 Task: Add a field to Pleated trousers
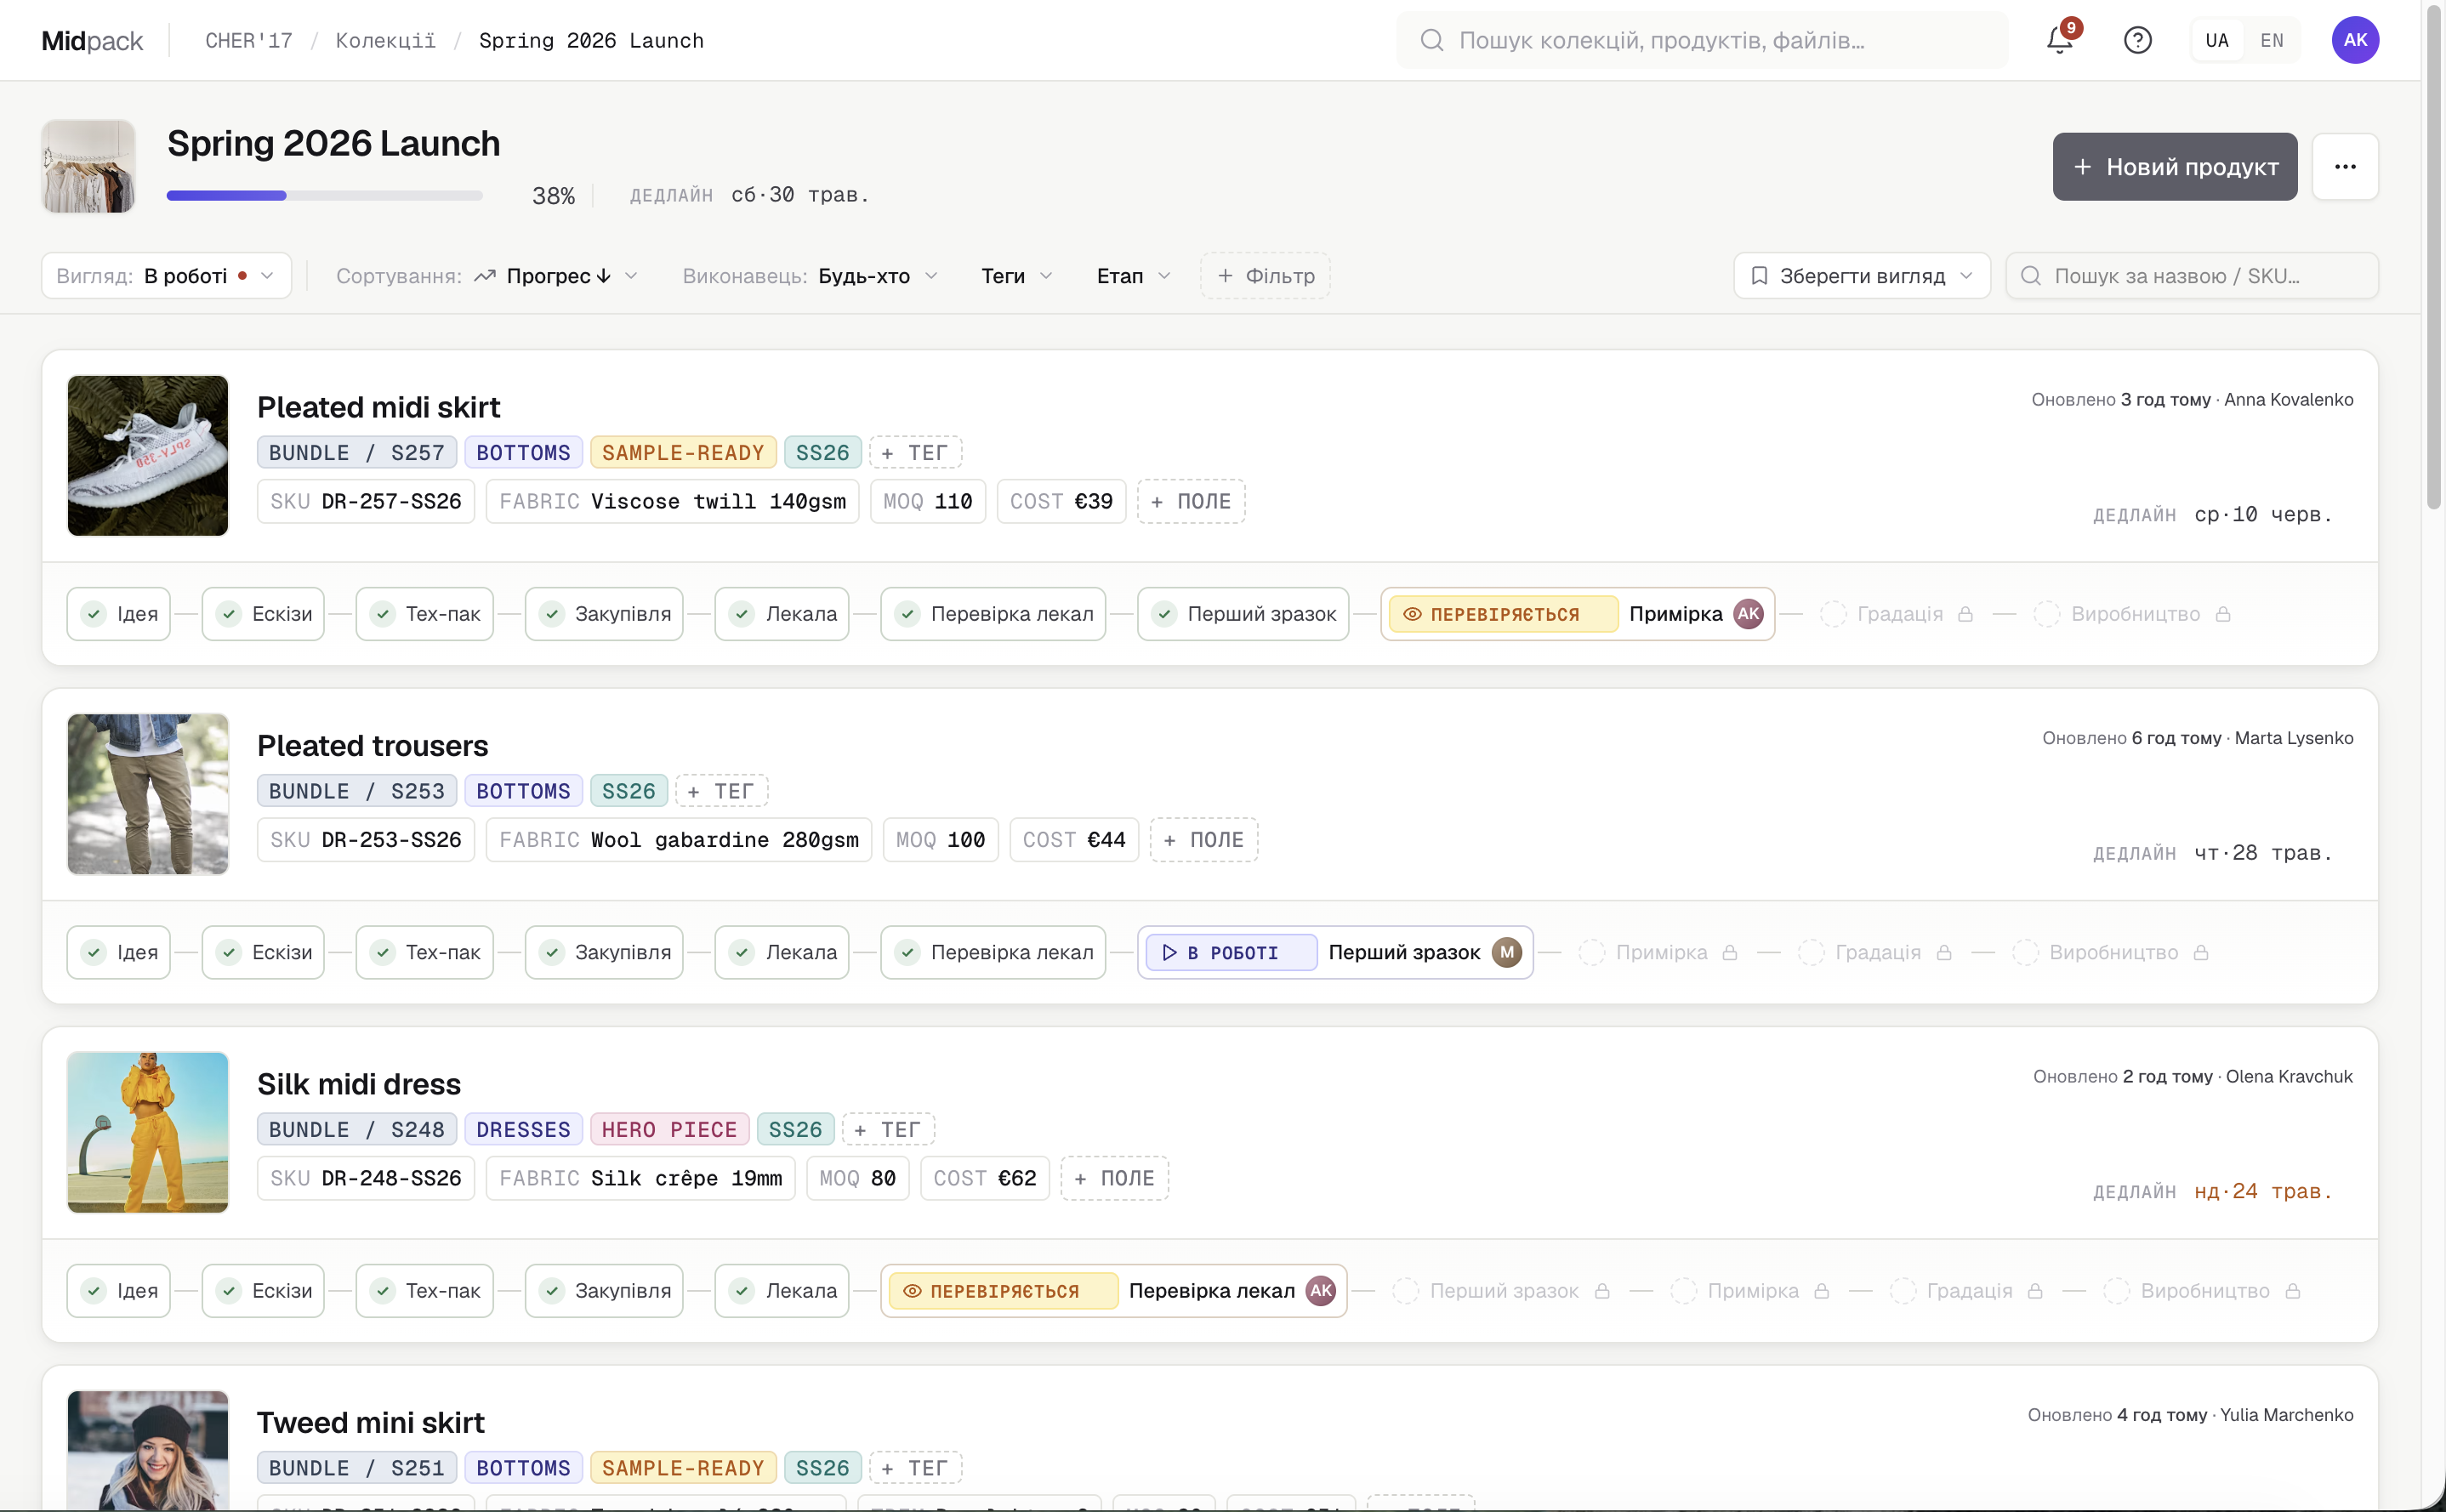[1204, 840]
